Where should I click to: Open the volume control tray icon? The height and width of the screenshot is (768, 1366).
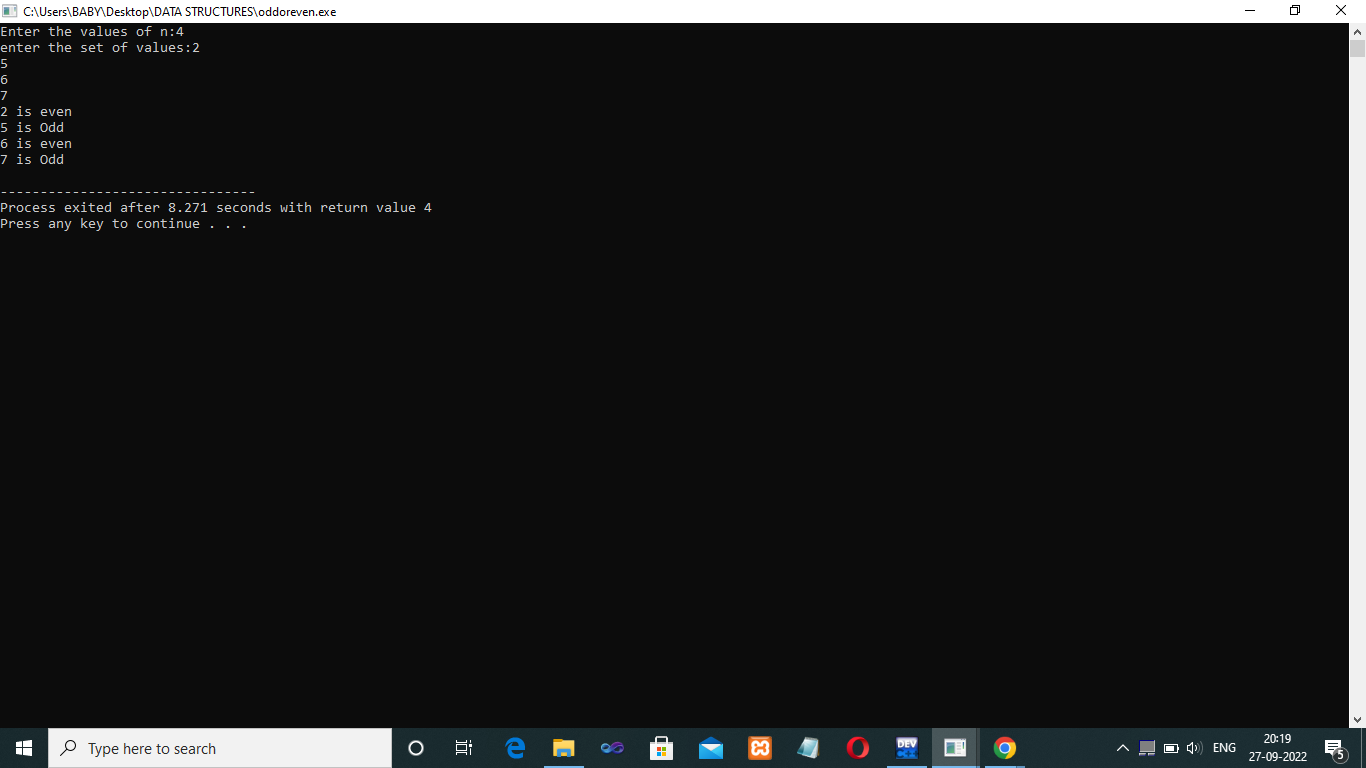[1194, 748]
